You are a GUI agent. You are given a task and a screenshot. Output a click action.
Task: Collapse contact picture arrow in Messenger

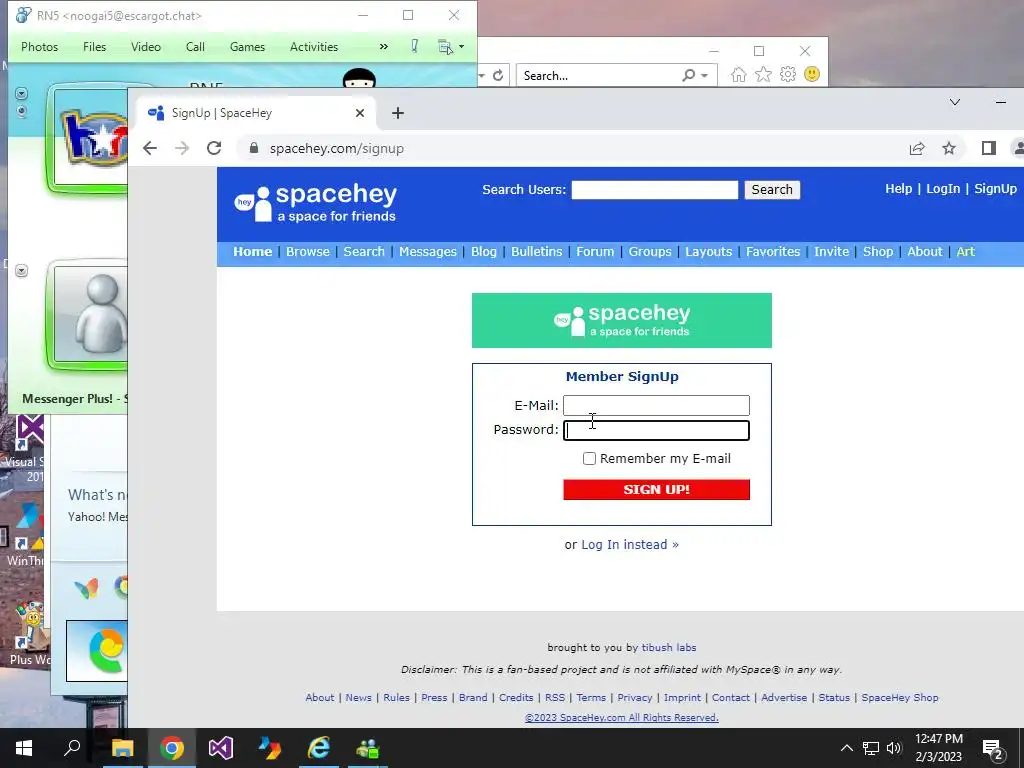(x=22, y=270)
